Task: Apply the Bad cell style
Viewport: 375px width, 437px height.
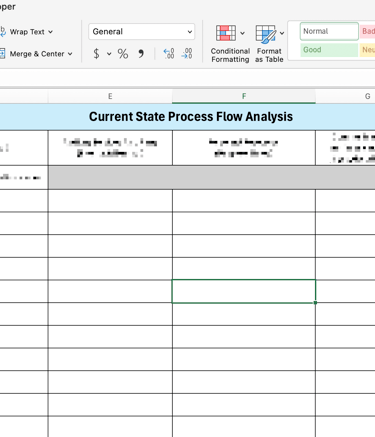Action: click(x=367, y=31)
